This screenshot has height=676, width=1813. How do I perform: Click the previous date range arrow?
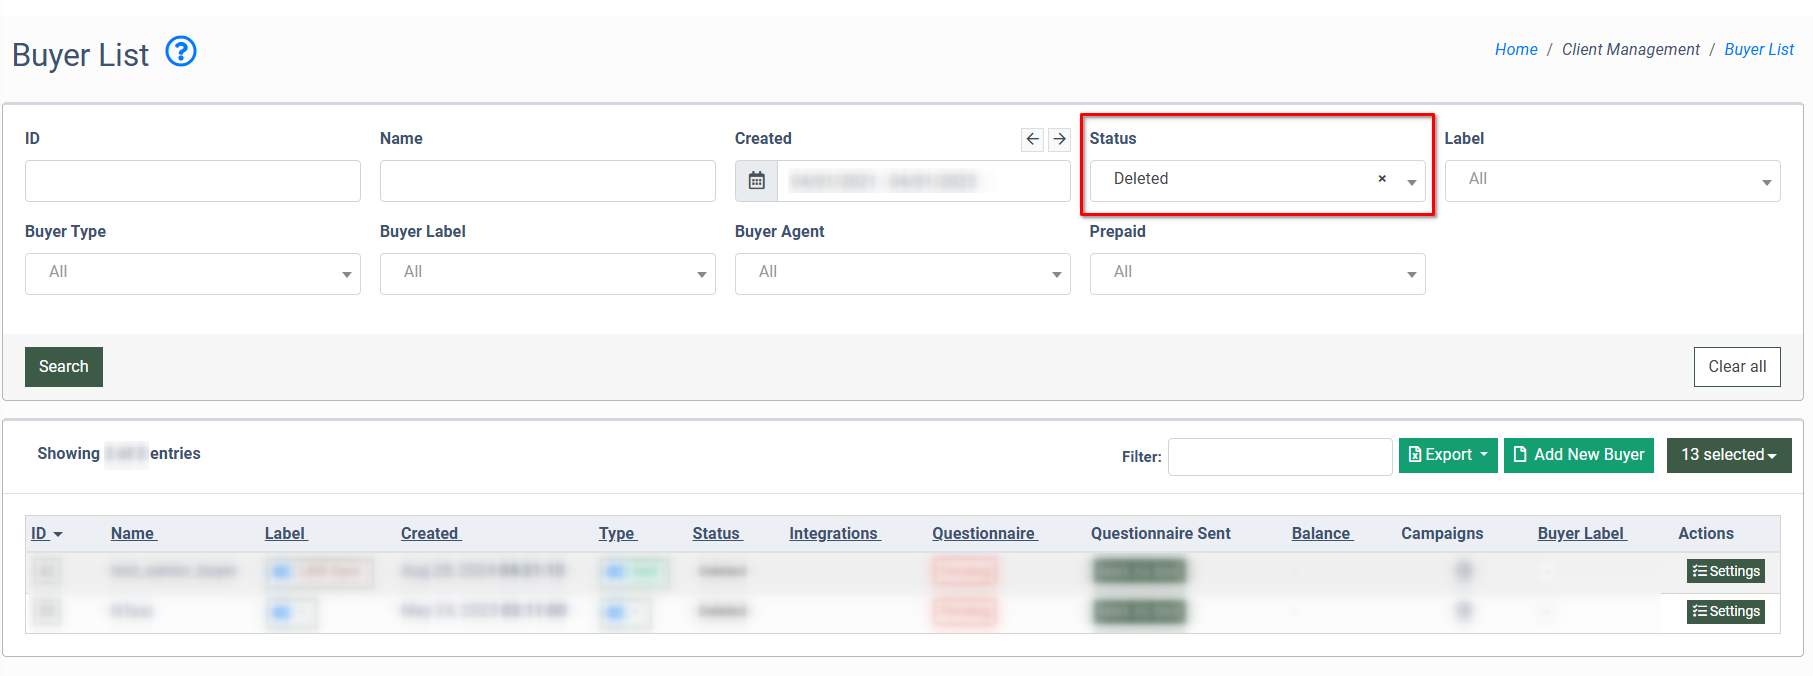pyautogui.click(x=1032, y=139)
